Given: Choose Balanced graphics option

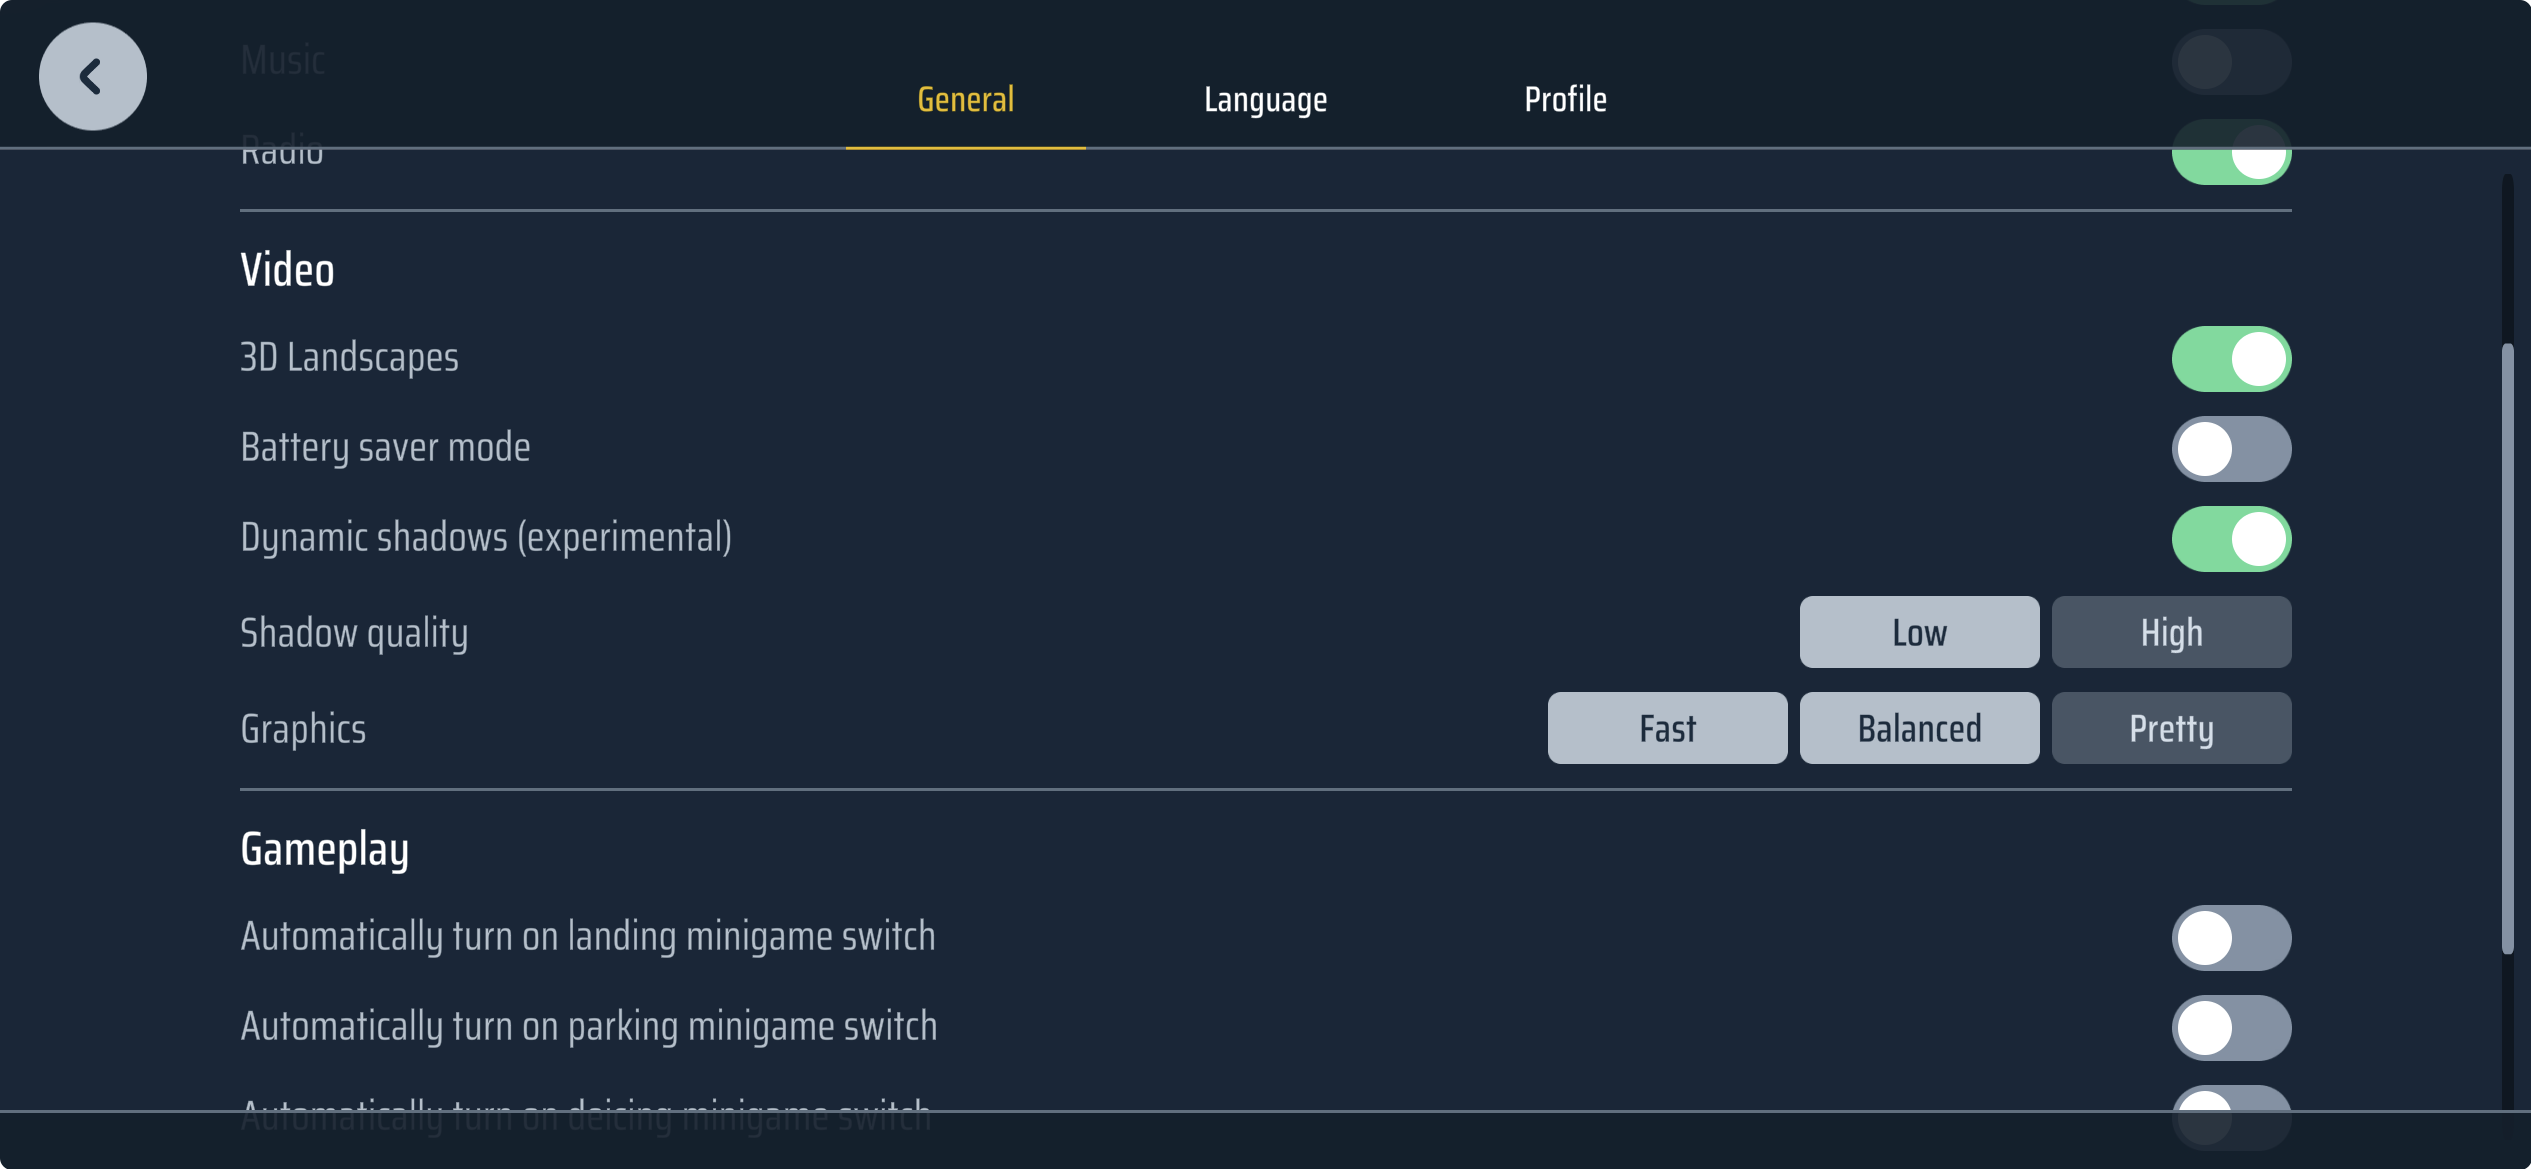Looking at the screenshot, I should 1919,728.
